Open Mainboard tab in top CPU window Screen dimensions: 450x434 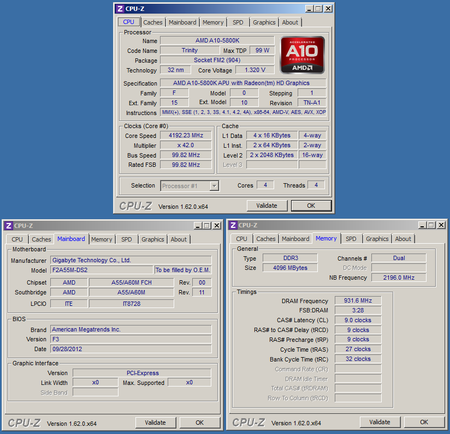pyautogui.click(x=182, y=22)
